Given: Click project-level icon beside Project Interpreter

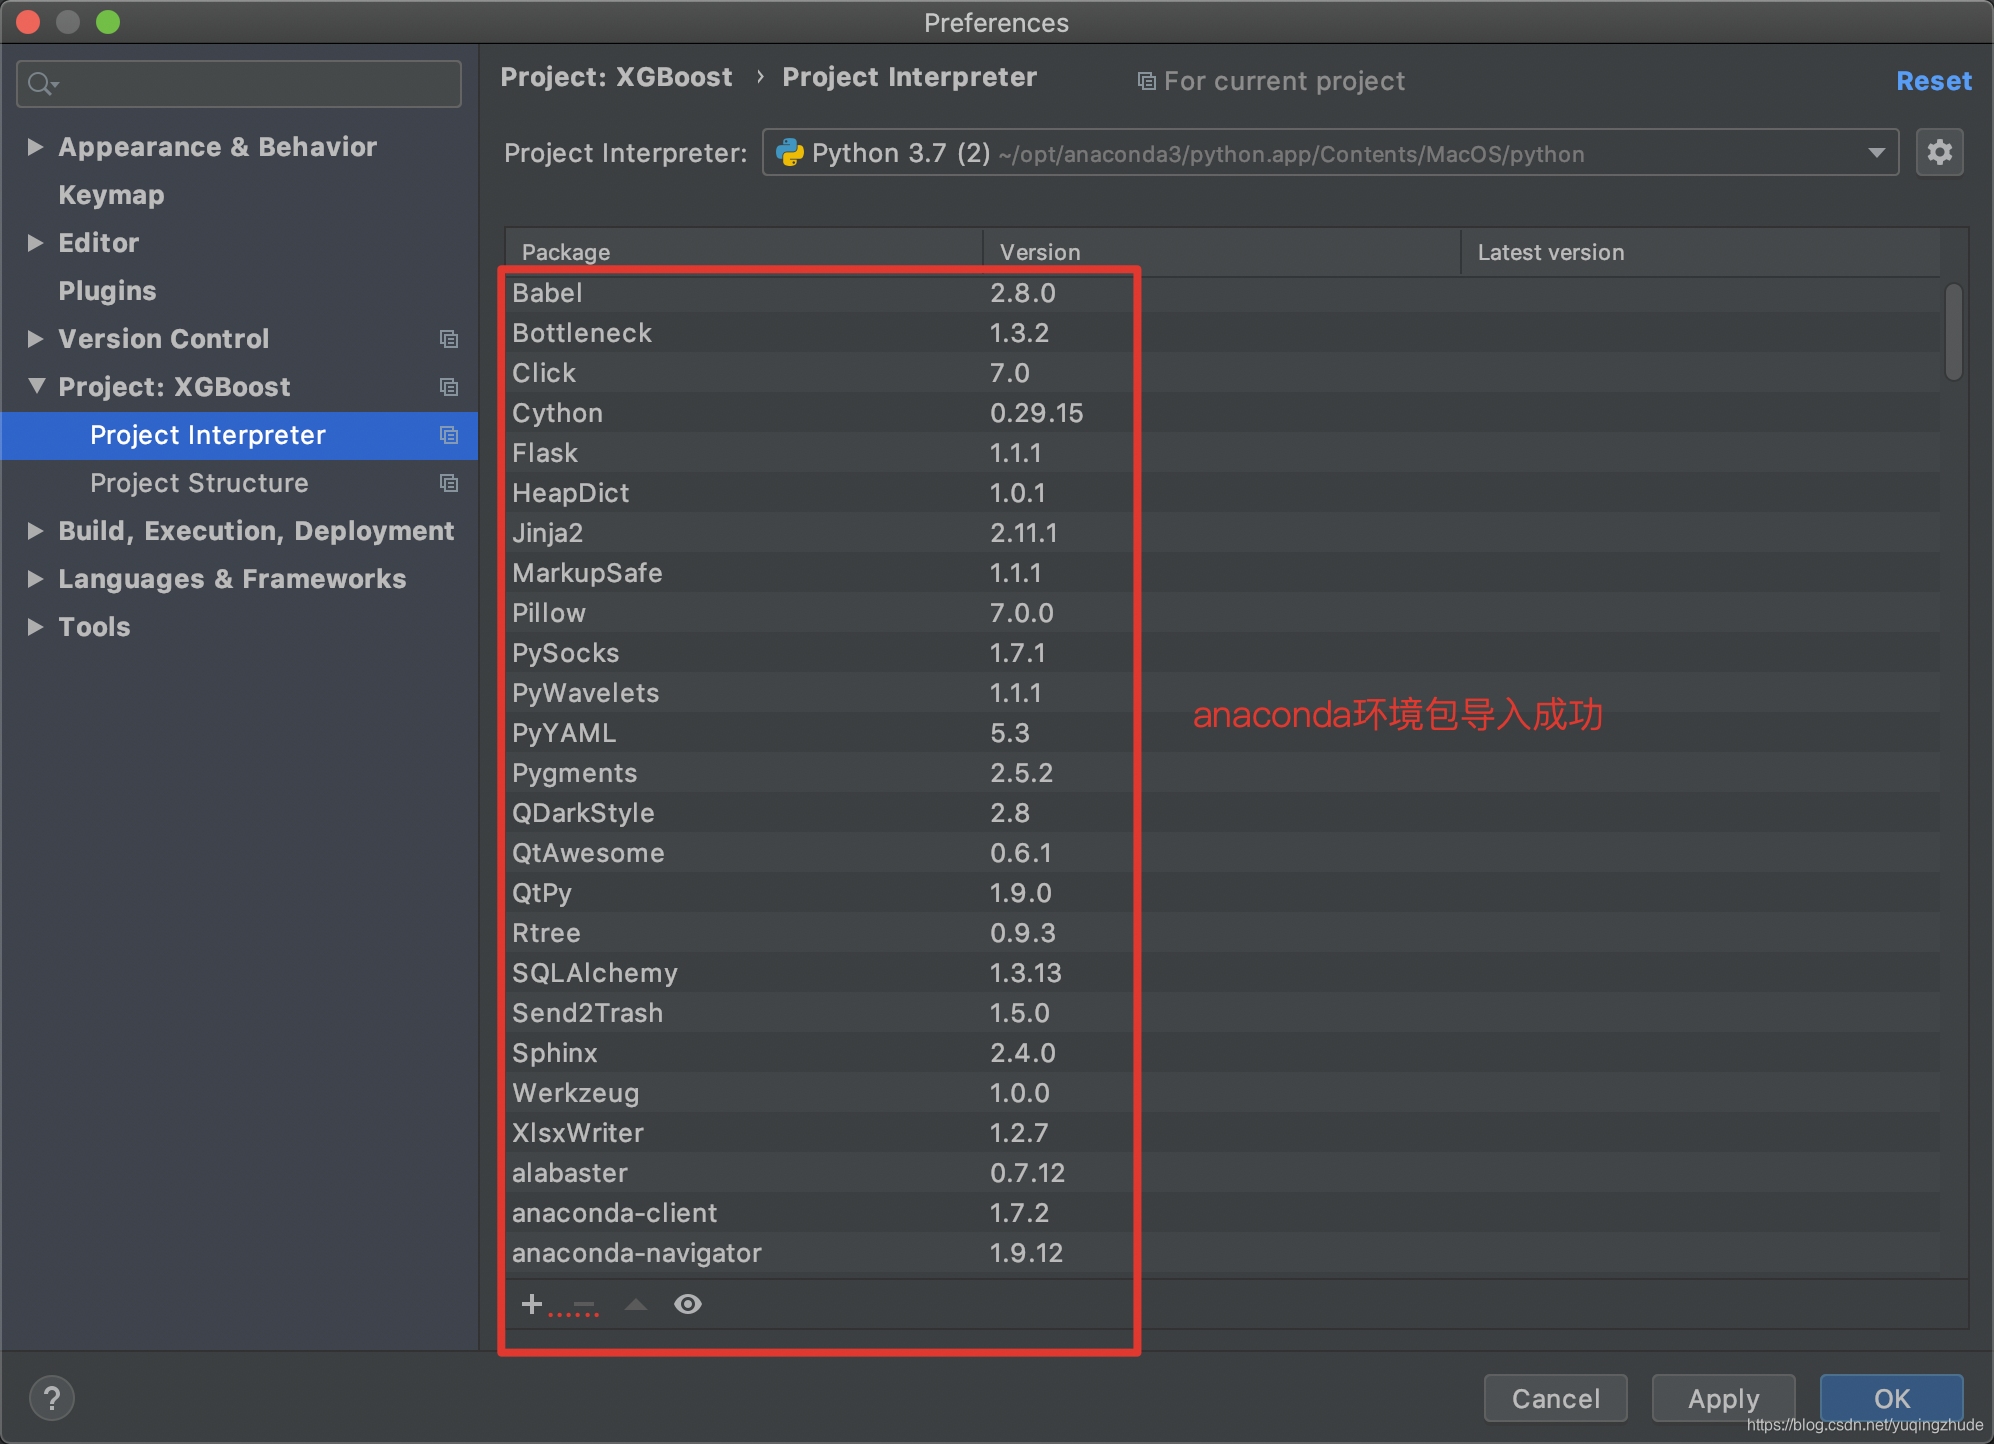Looking at the screenshot, I should [x=449, y=435].
